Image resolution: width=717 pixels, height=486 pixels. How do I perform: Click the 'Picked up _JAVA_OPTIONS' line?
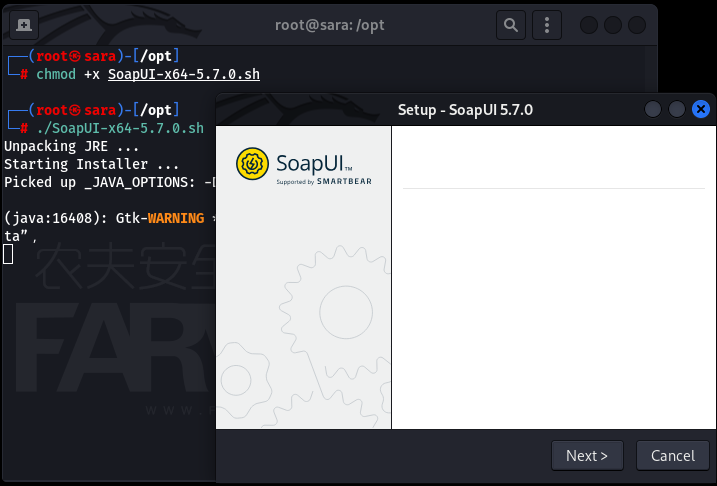(109, 182)
